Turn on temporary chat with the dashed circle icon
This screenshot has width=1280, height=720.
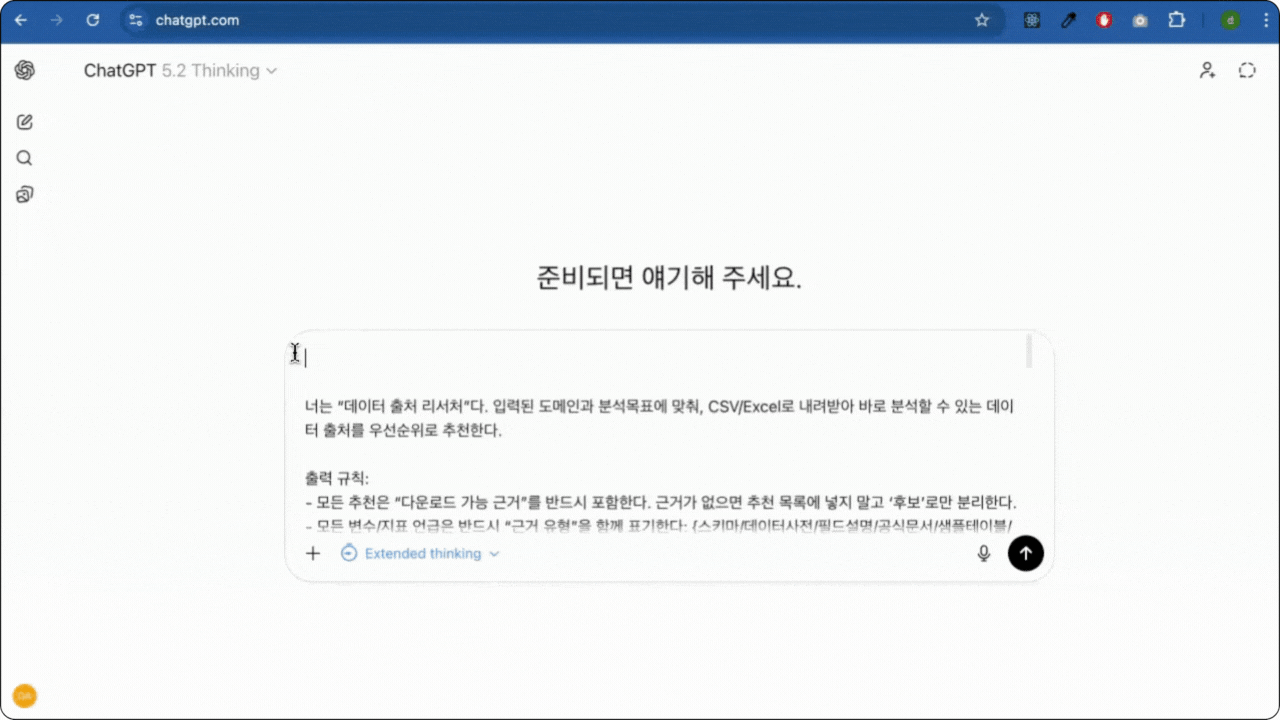(1246, 70)
